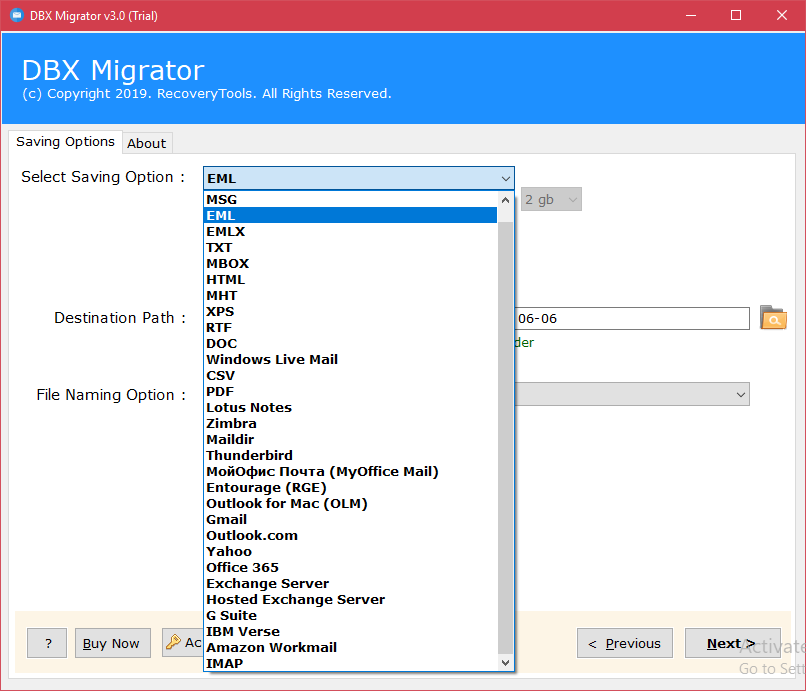Click the key icon on the Activate button
Screen dimensions: 806x691
(x=173, y=642)
